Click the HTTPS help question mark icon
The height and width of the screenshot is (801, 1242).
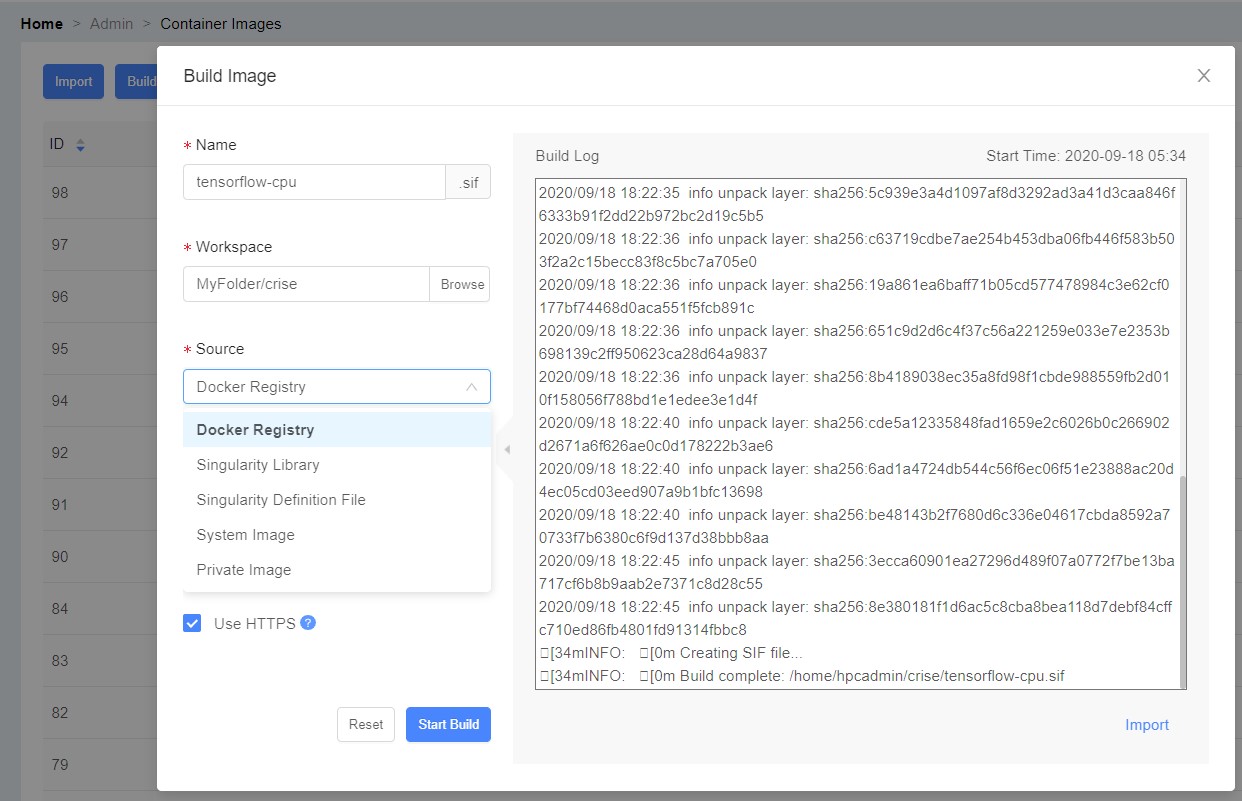point(308,623)
